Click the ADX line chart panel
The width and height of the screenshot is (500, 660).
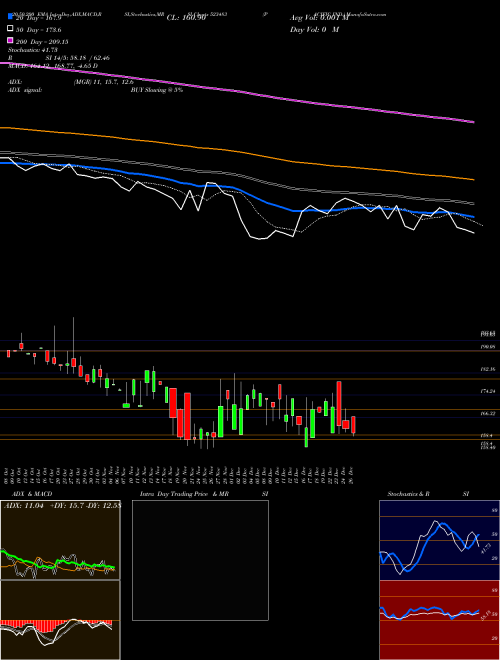(60, 540)
